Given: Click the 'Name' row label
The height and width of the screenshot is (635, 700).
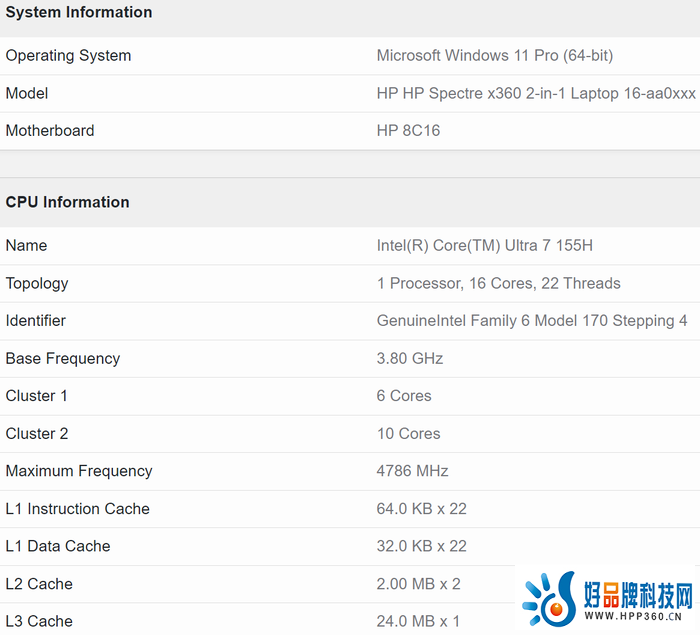Looking at the screenshot, I should point(26,246).
